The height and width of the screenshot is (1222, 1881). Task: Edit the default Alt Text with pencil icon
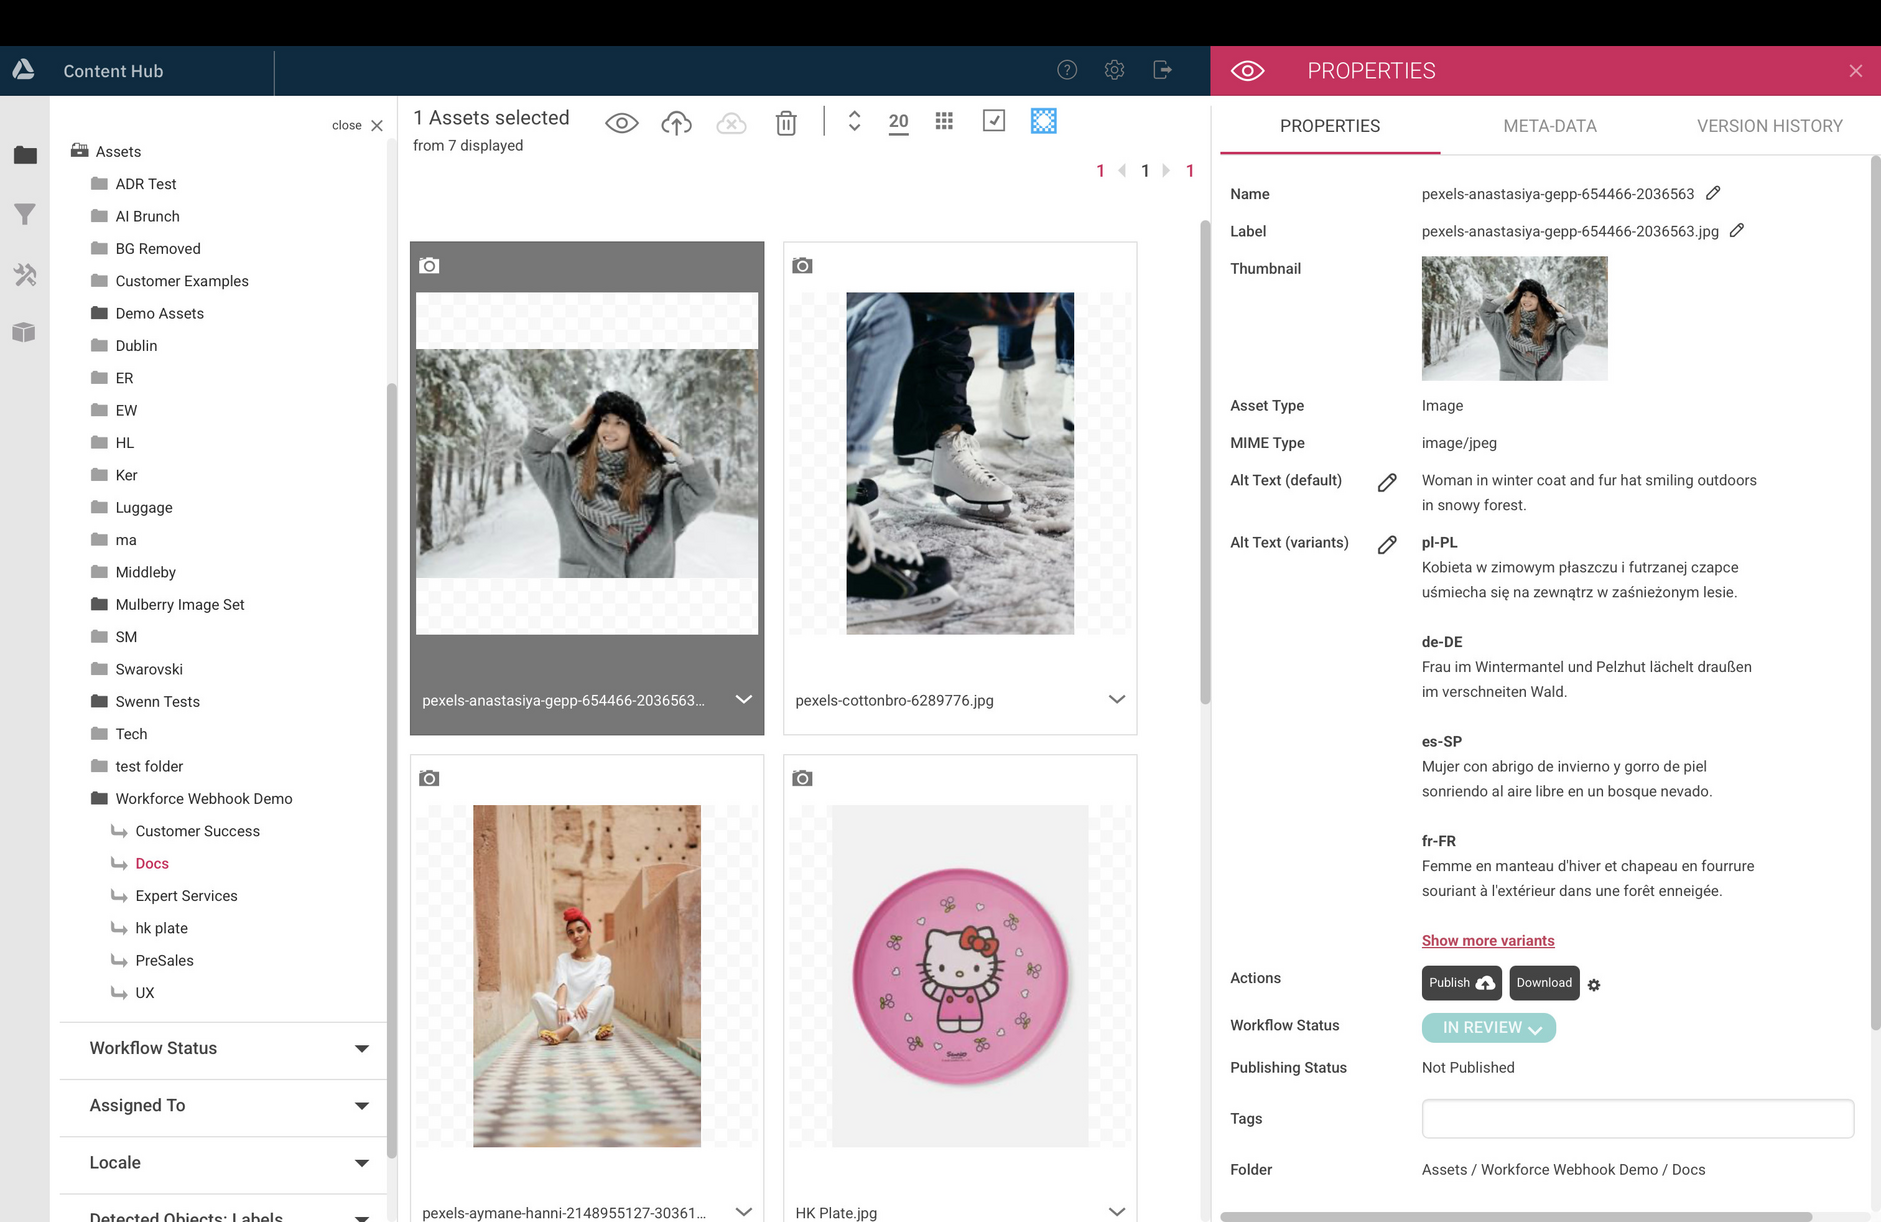1387,482
